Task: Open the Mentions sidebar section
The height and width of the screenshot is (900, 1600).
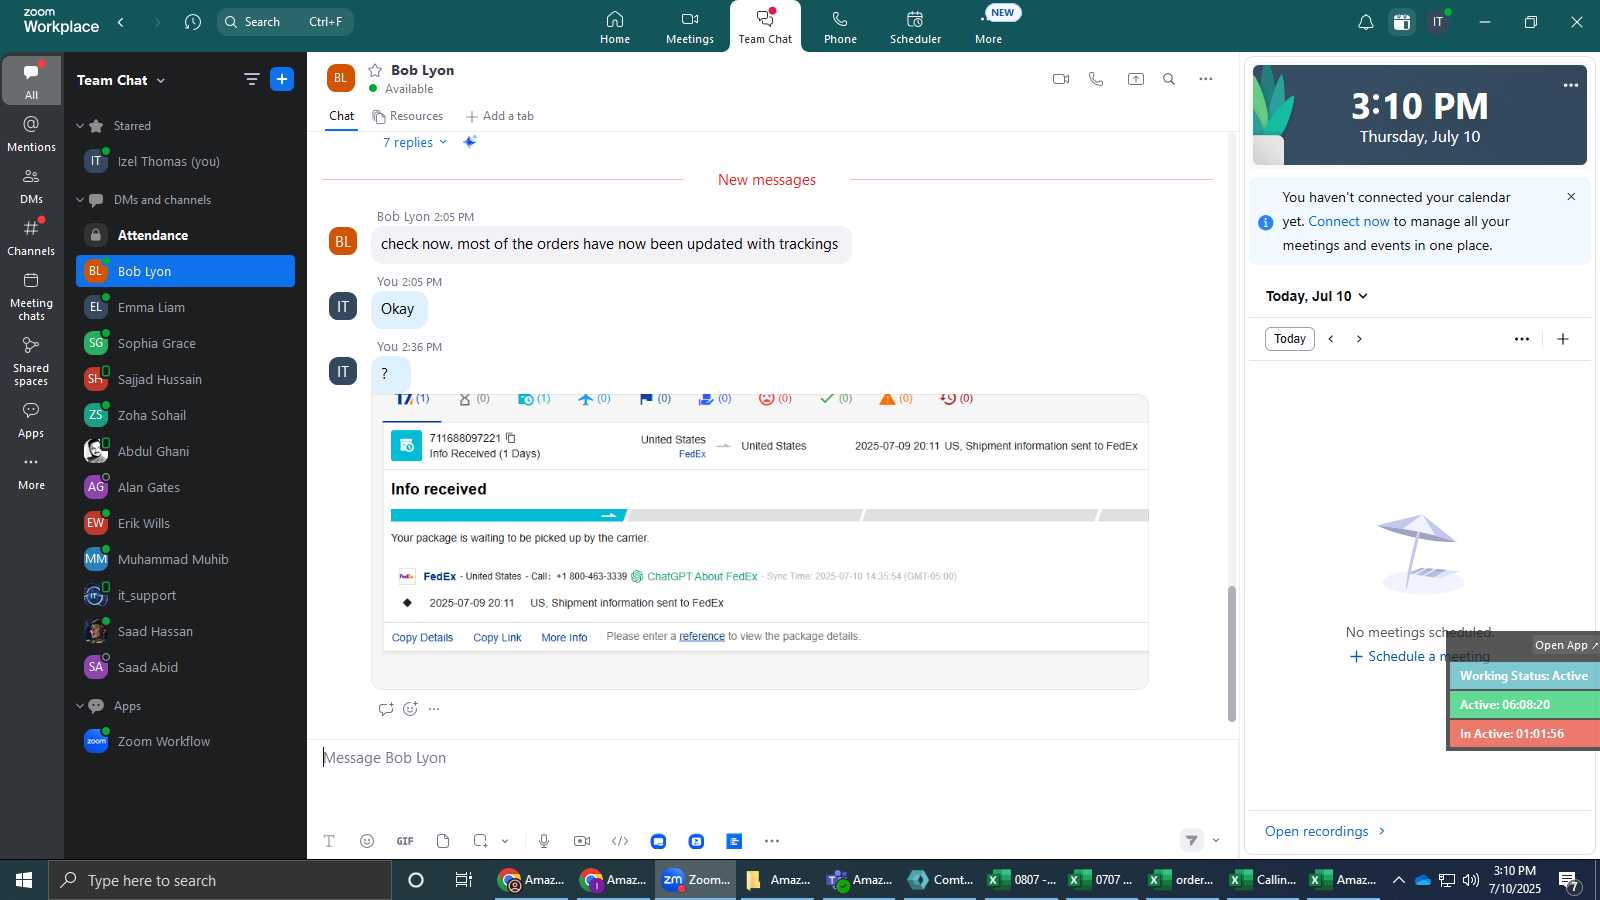Action: tap(32, 134)
